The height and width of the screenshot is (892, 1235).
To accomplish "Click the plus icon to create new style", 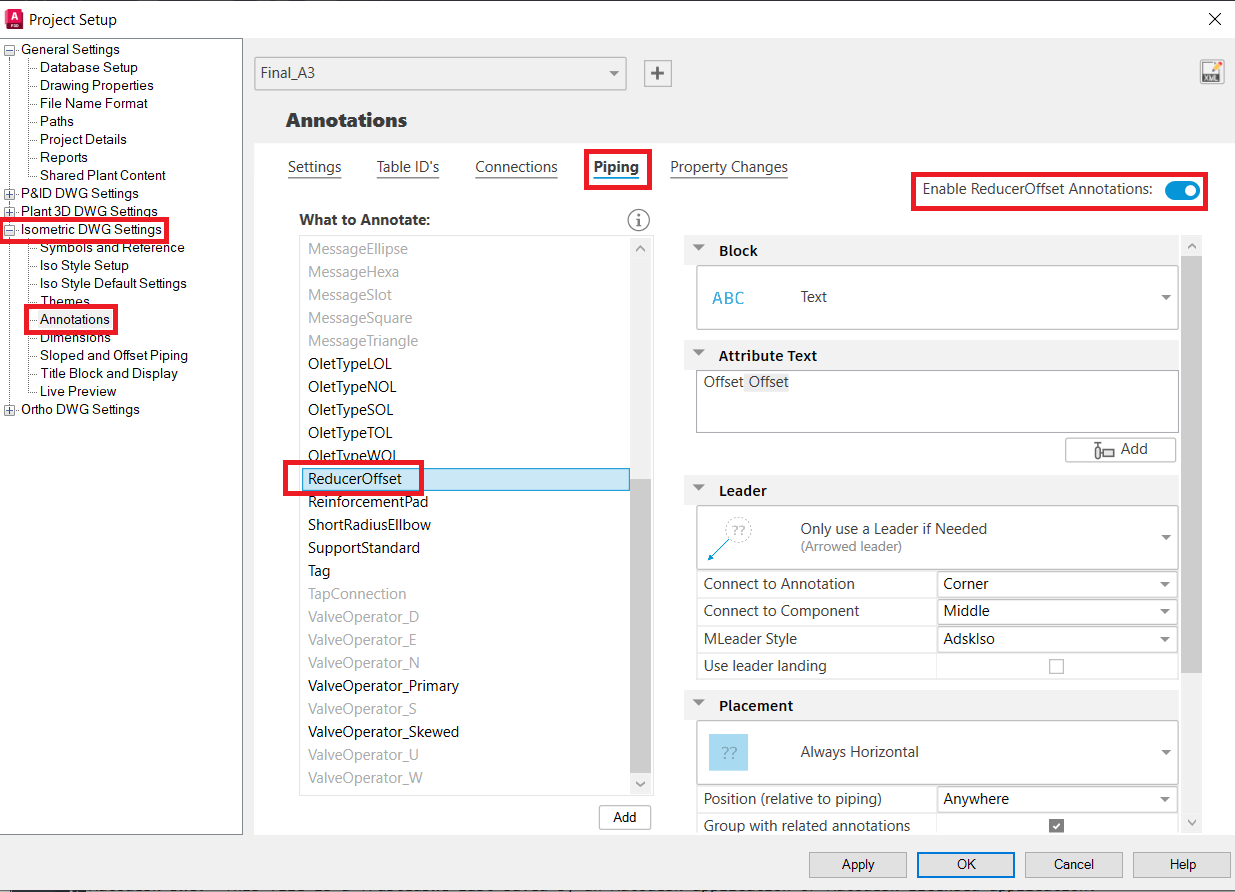I will point(657,73).
